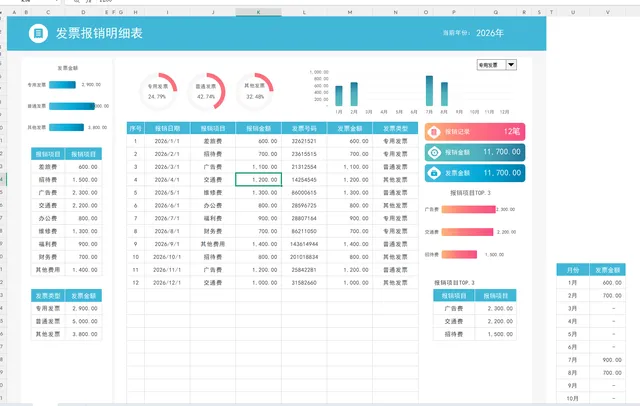
Task: Click the 12笔 count on 报销记录 card
Action: 512,131
